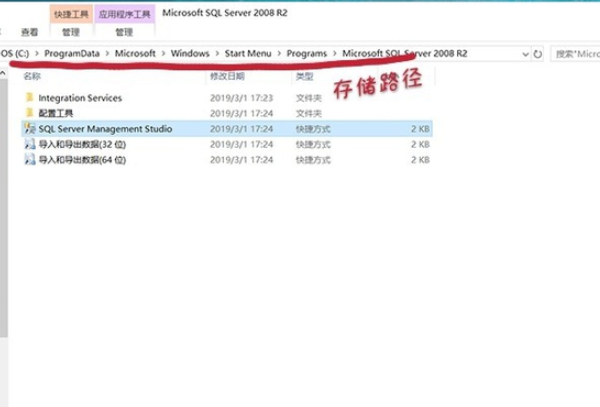Click the 导入和导出数据(32 位) shortcut icon
The width and height of the screenshot is (600, 407).
[x=30, y=144]
